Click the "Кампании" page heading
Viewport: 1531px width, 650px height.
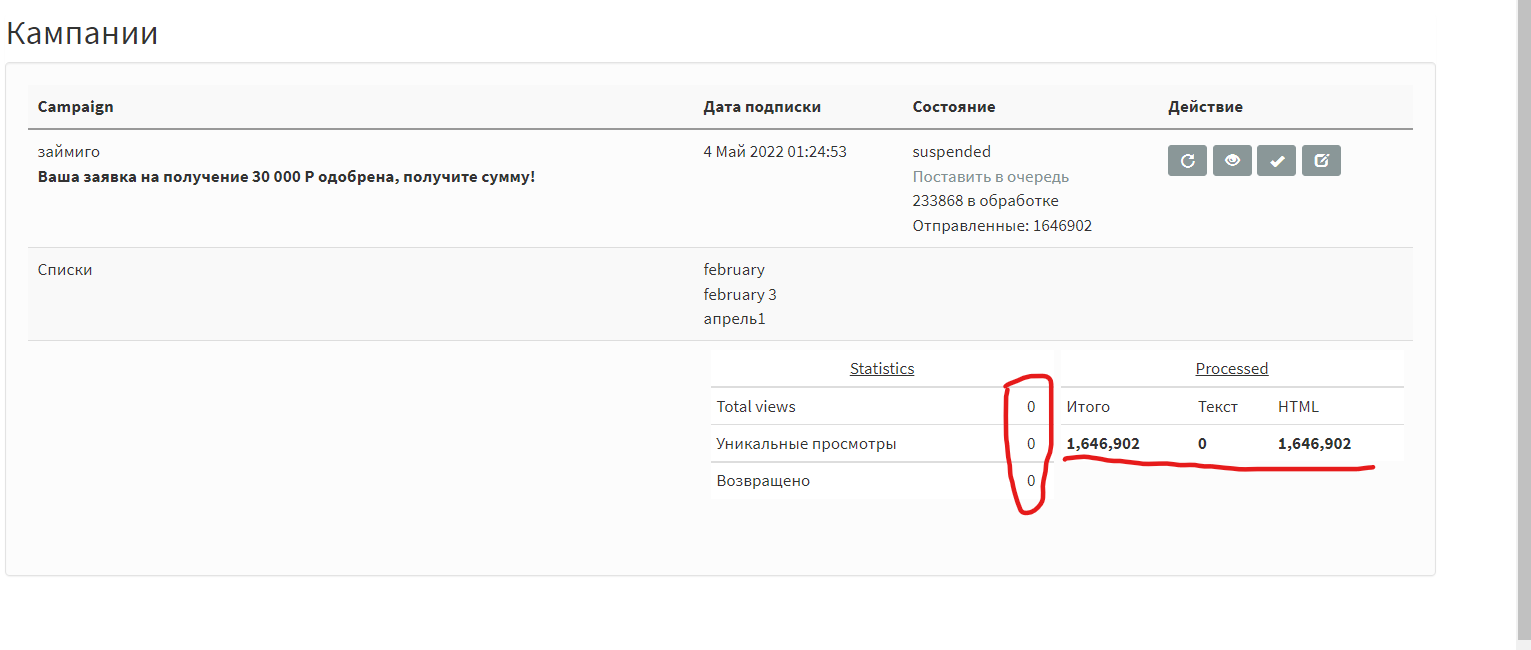coord(82,33)
